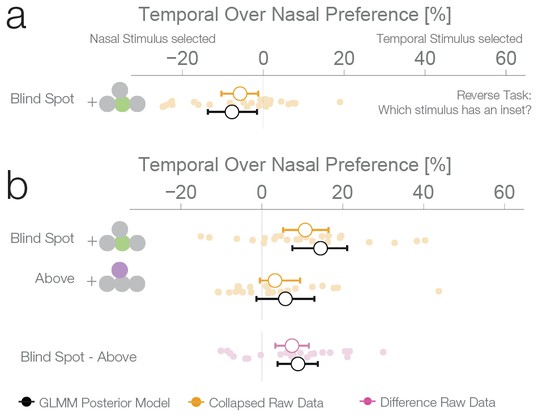
Task: Click the orange mean marker in Above row
Action: (275, 280)
